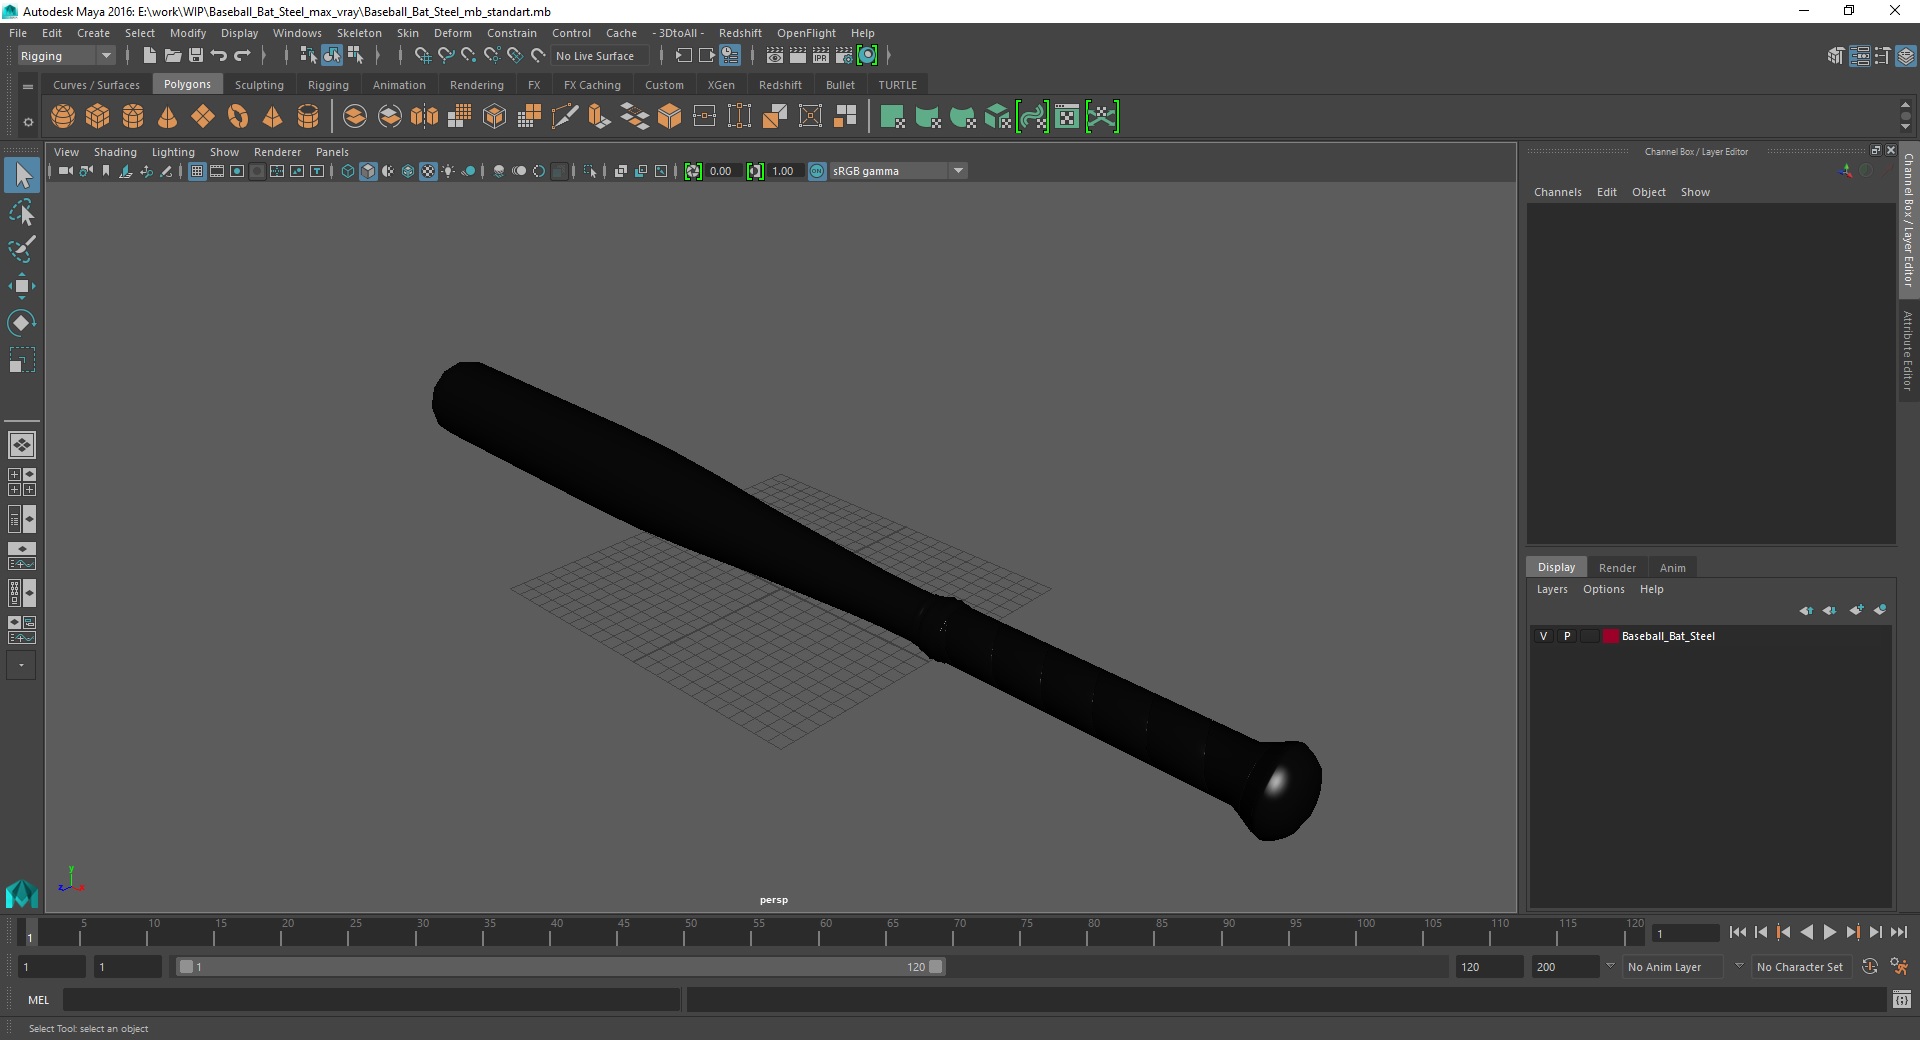
Task: Open the Windows menu
Action: pos(297,33)
